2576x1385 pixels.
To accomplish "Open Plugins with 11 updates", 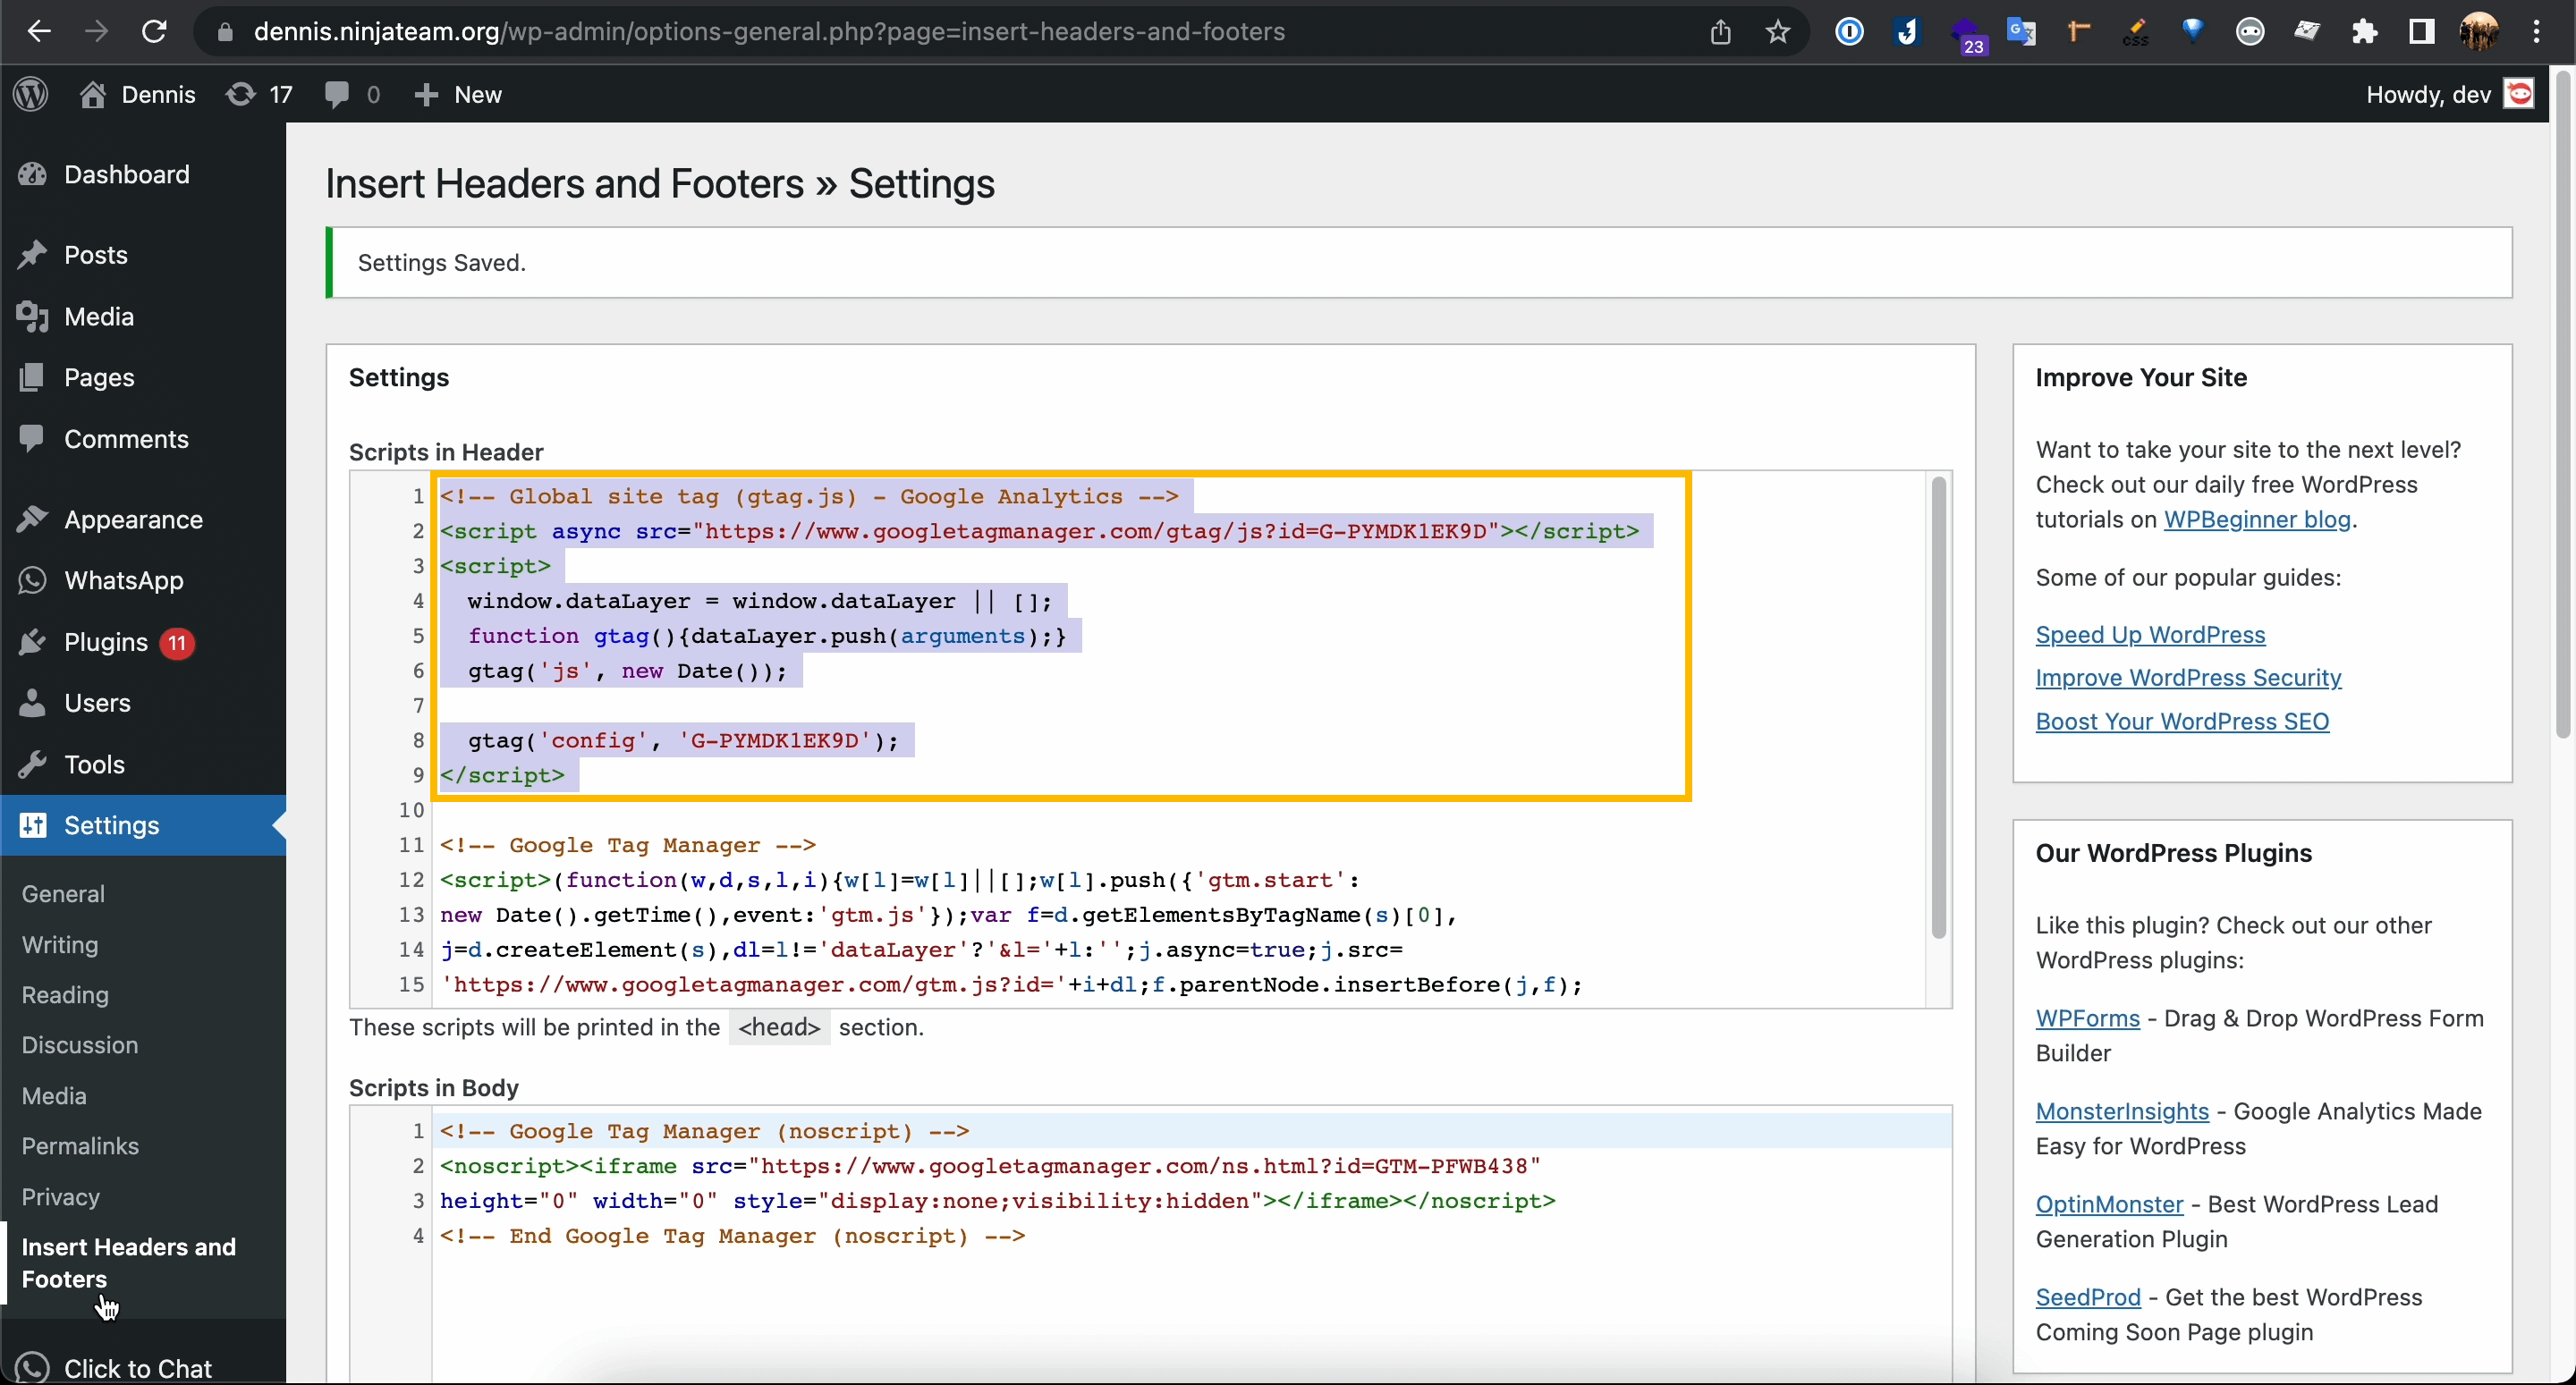I will coord(143,642).
